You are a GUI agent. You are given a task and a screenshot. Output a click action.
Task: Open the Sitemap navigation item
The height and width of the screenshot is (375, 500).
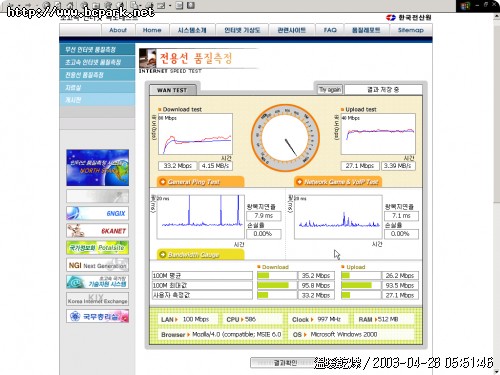410,30
